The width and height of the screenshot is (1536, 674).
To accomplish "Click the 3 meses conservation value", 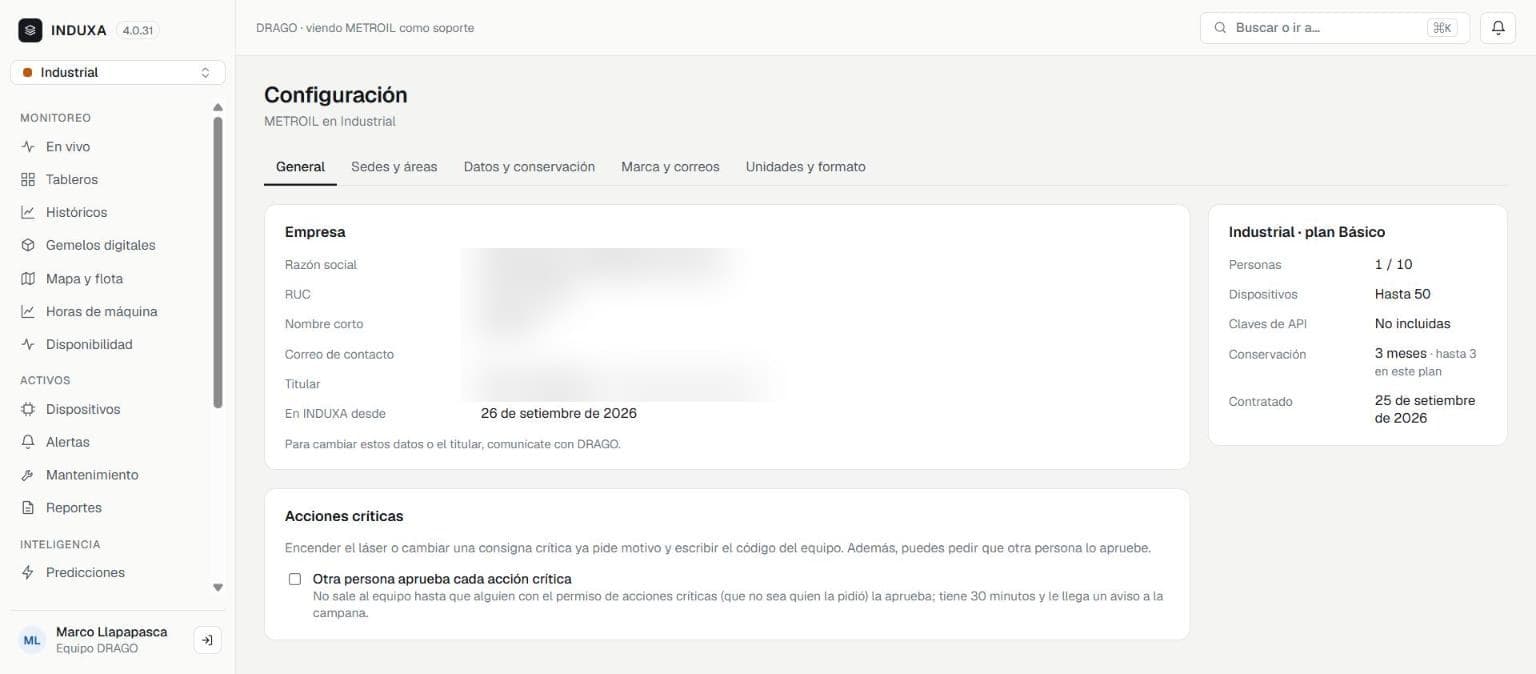I will point(1401,354).
